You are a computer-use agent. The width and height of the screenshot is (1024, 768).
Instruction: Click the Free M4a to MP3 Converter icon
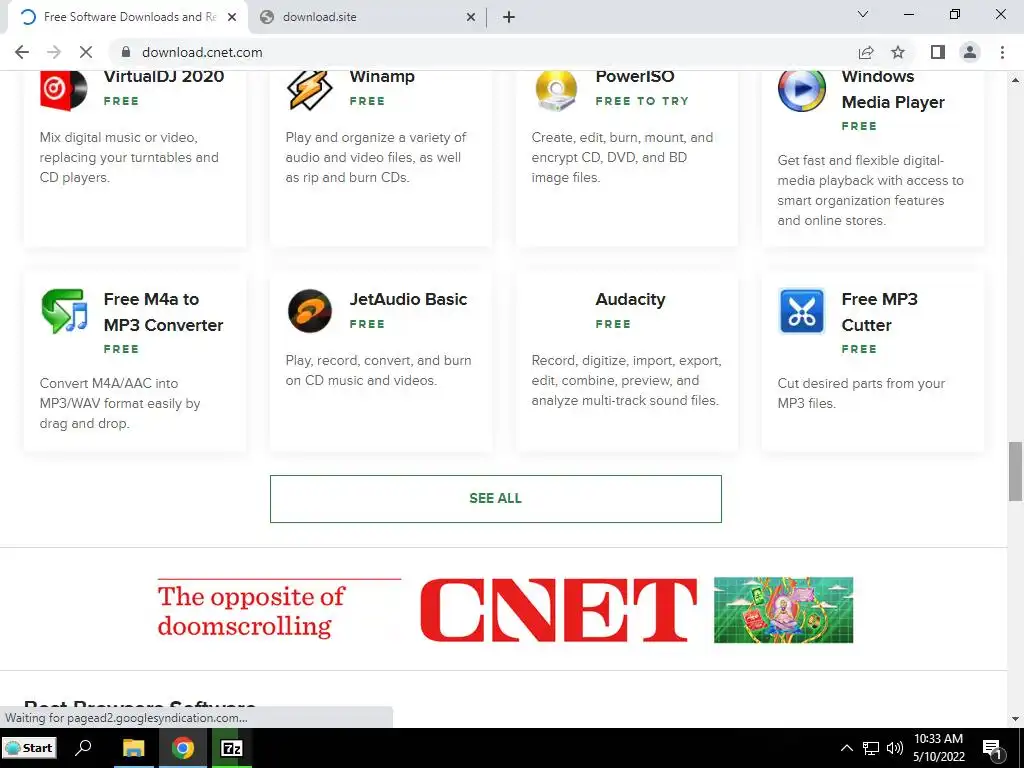coord(64,312)
